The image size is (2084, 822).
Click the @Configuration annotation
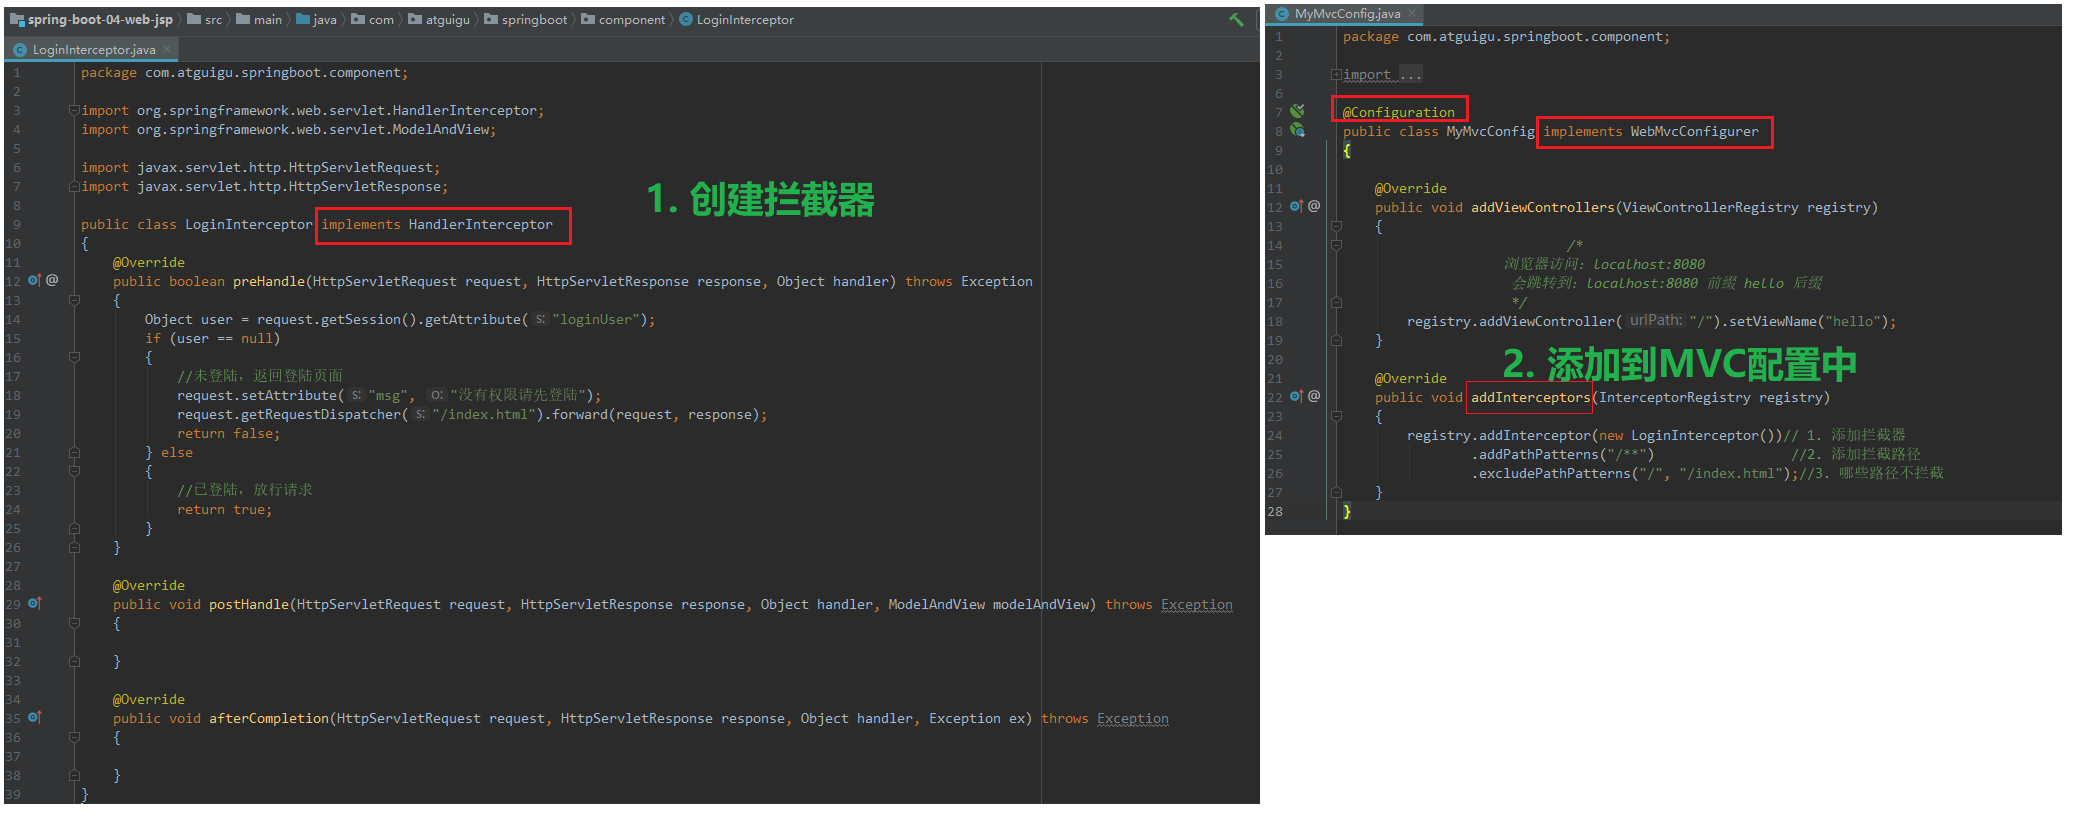[1399, 112]
